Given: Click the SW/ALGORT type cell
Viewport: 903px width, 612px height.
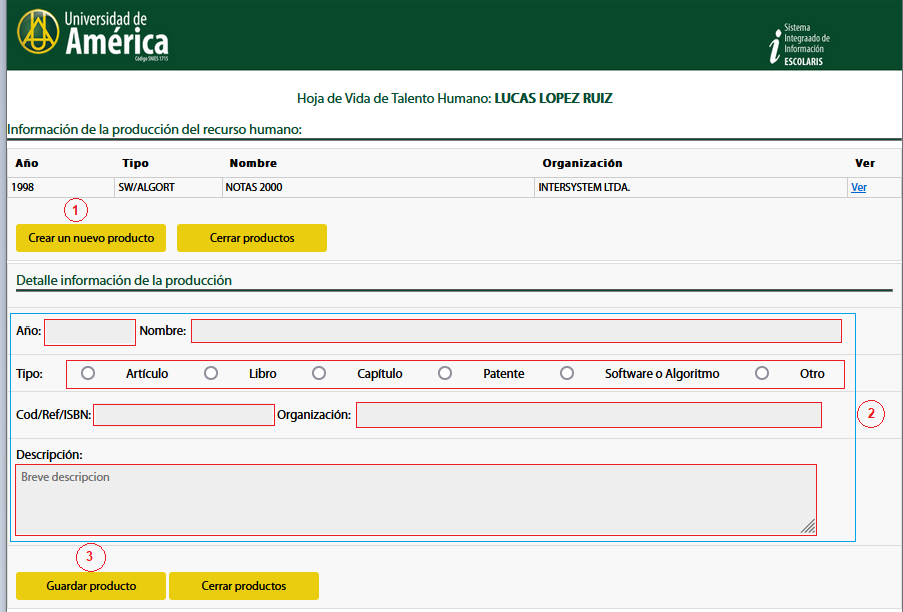Looking at the screenshot, I should coord(168,187).
